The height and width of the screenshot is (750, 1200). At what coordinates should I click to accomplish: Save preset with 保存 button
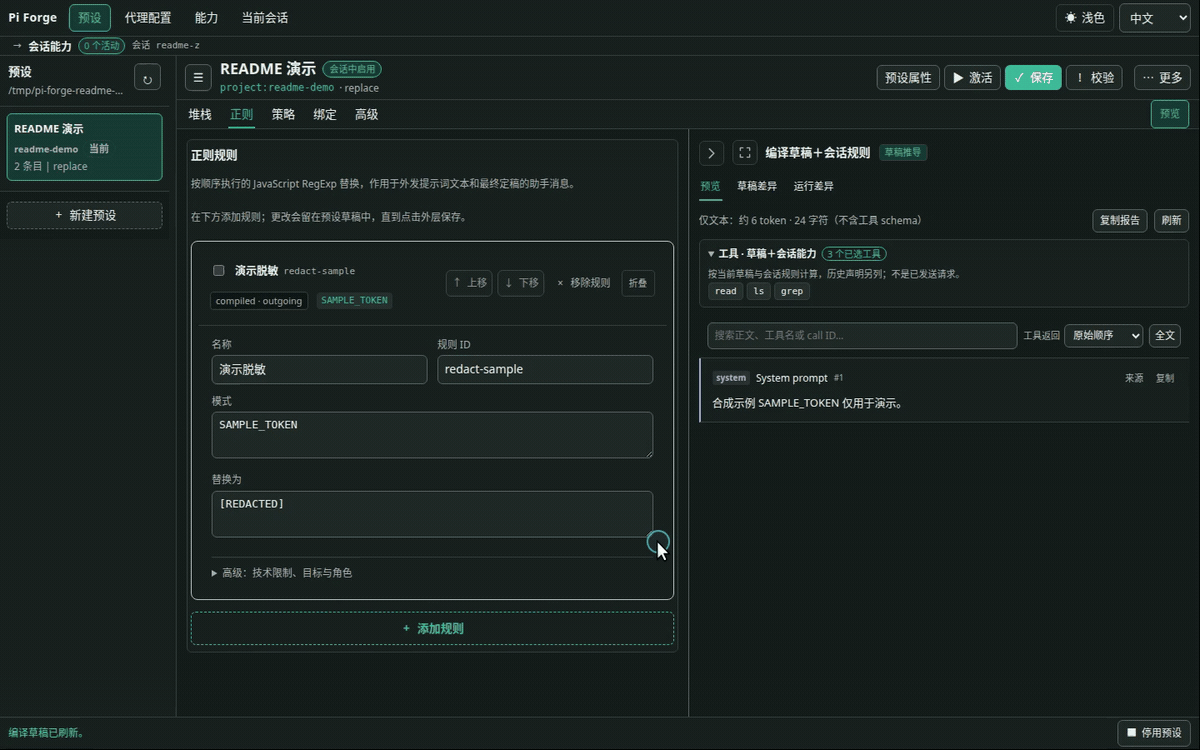1033,78
